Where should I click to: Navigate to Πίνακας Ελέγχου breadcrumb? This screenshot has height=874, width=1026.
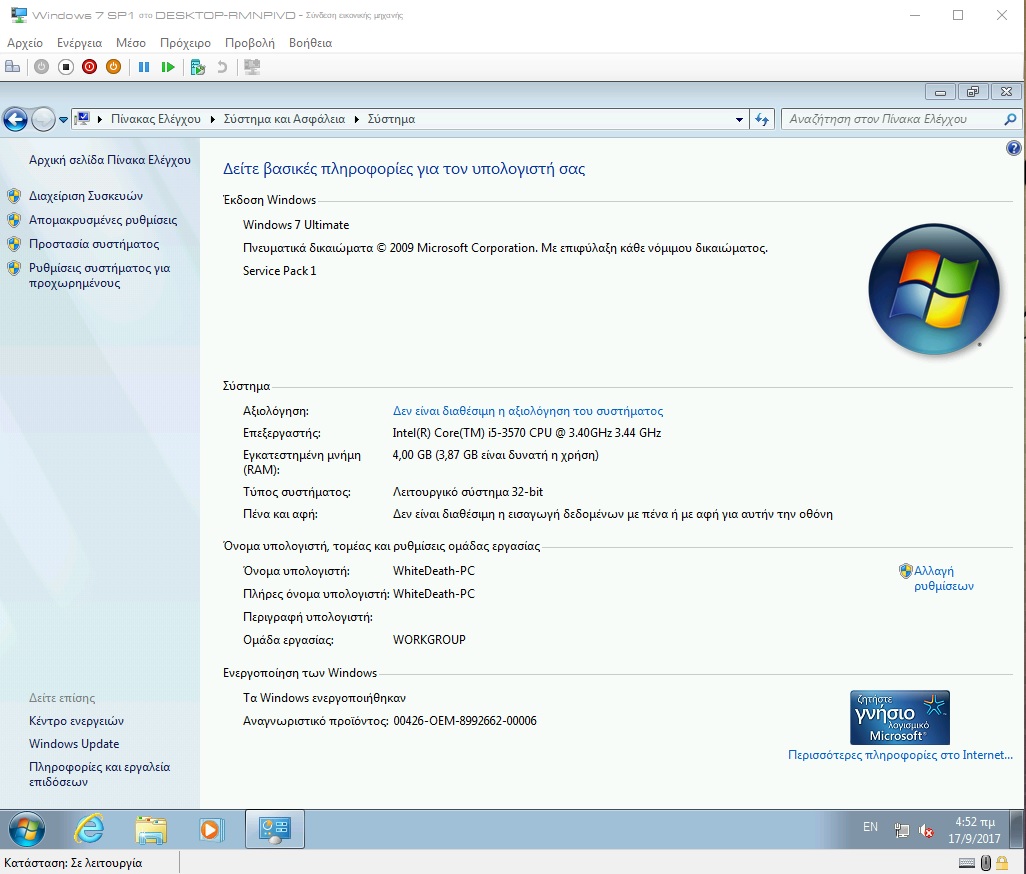click(x=156, y=119)
